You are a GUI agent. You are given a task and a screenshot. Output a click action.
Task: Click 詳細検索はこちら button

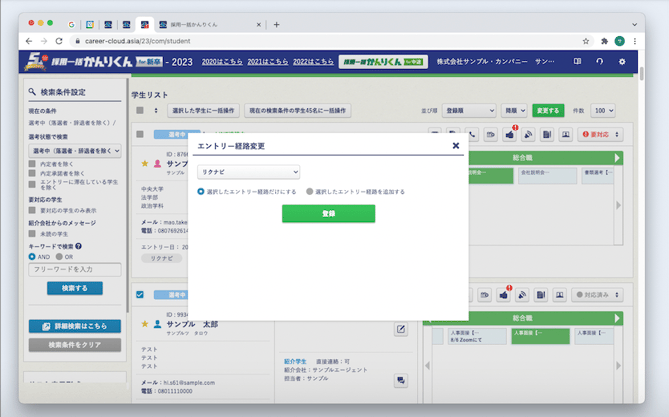pyautogui.click(x=75, y=326)
